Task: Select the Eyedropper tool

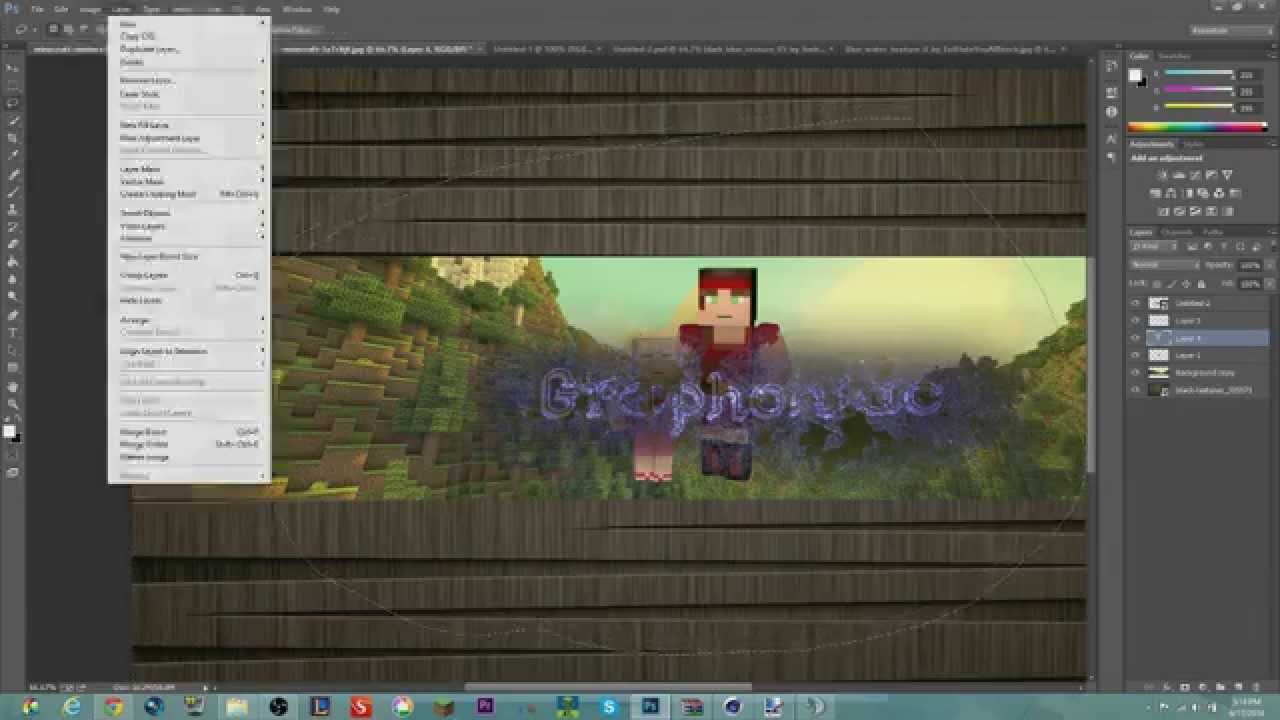Action: [13, 155]
